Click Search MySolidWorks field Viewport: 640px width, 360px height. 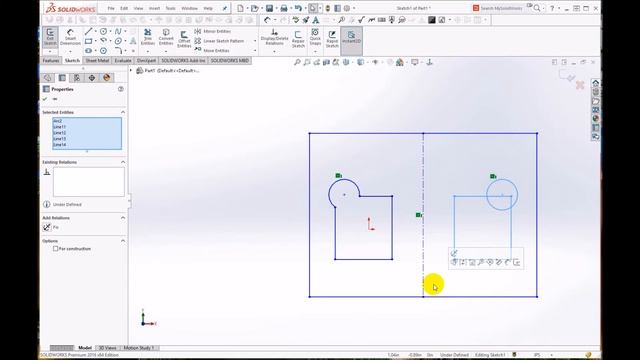(501, 8)
